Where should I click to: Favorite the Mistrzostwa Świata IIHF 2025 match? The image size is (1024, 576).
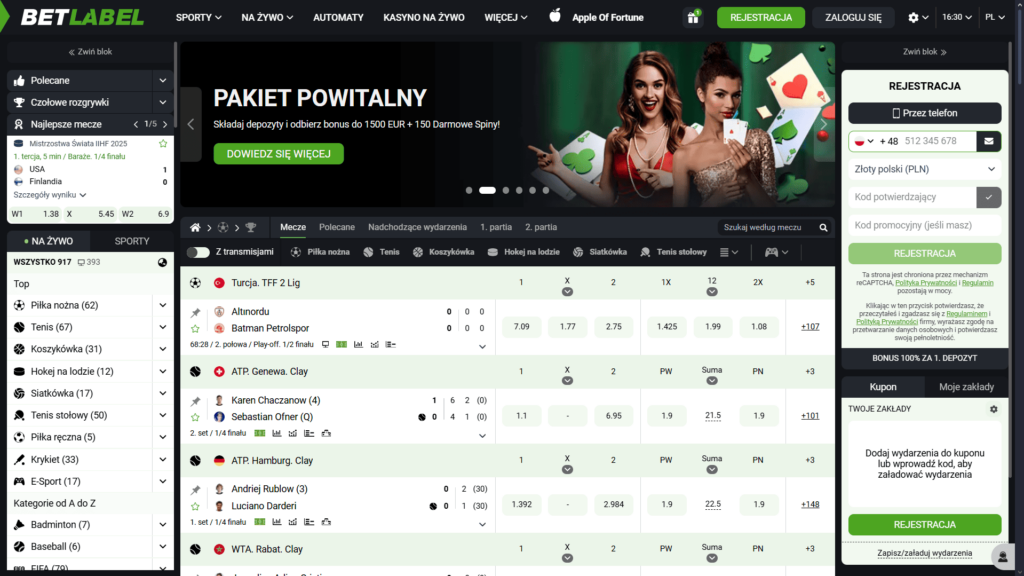[x=163, y=144]
